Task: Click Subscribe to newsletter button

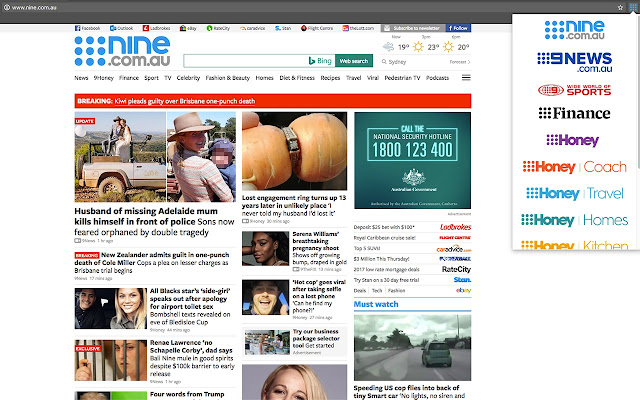Action: pos(413,28)
